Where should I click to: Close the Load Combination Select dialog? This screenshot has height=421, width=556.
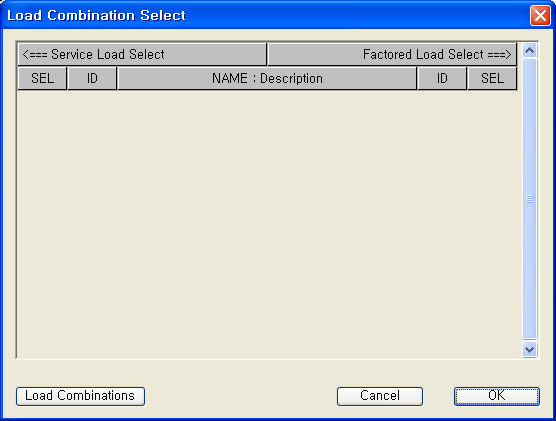[x=540, y=16]
